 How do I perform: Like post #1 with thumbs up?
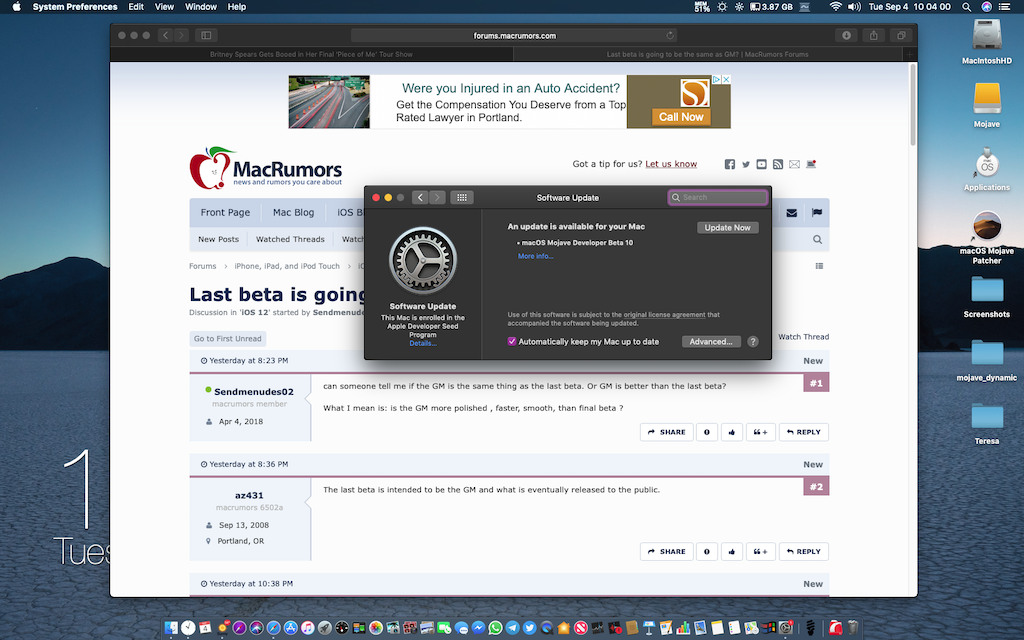731,432
